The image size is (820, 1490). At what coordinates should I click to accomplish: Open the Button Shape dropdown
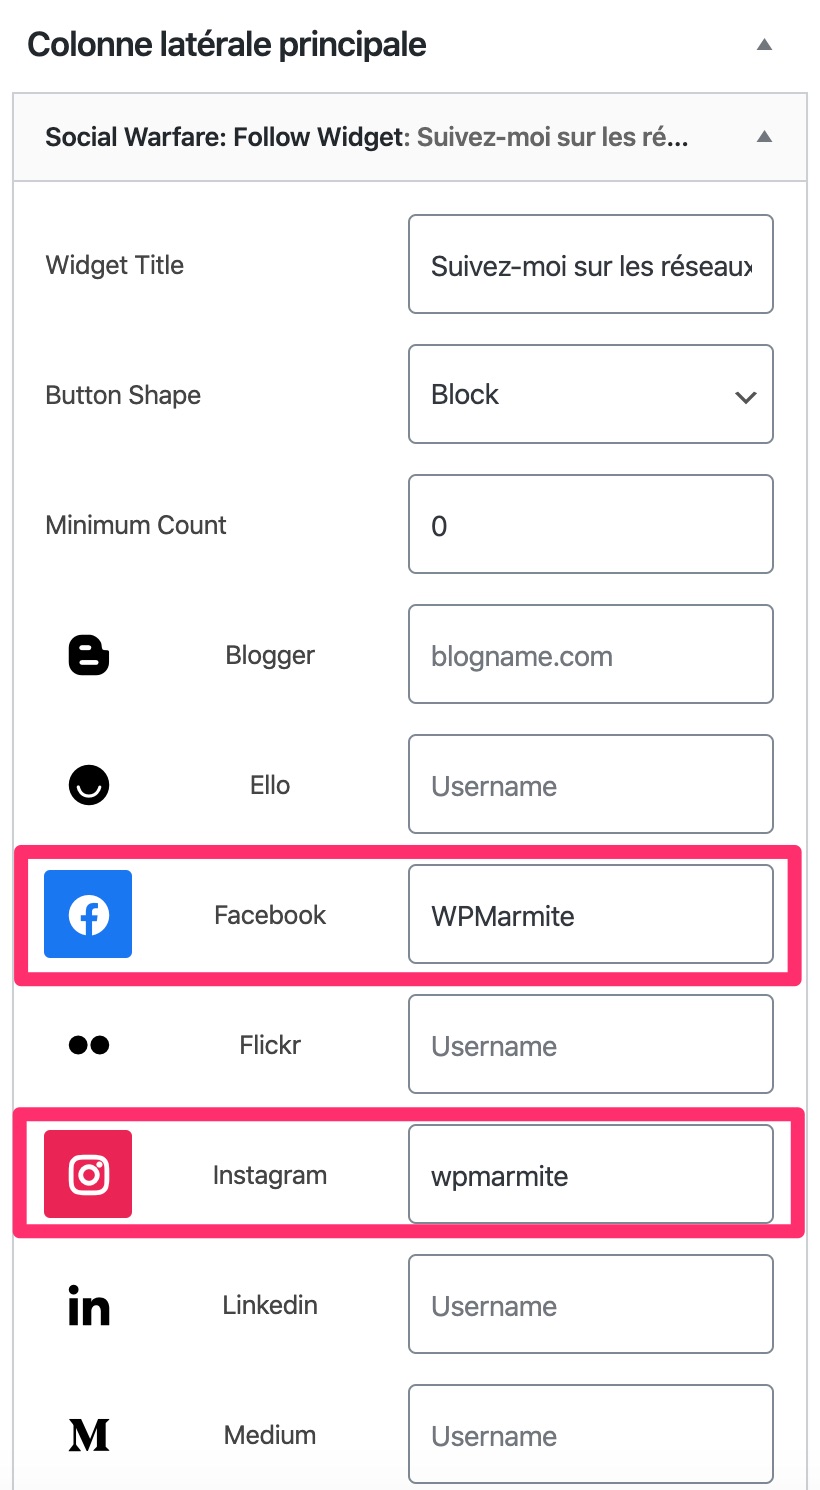click(x=590, y=395)
